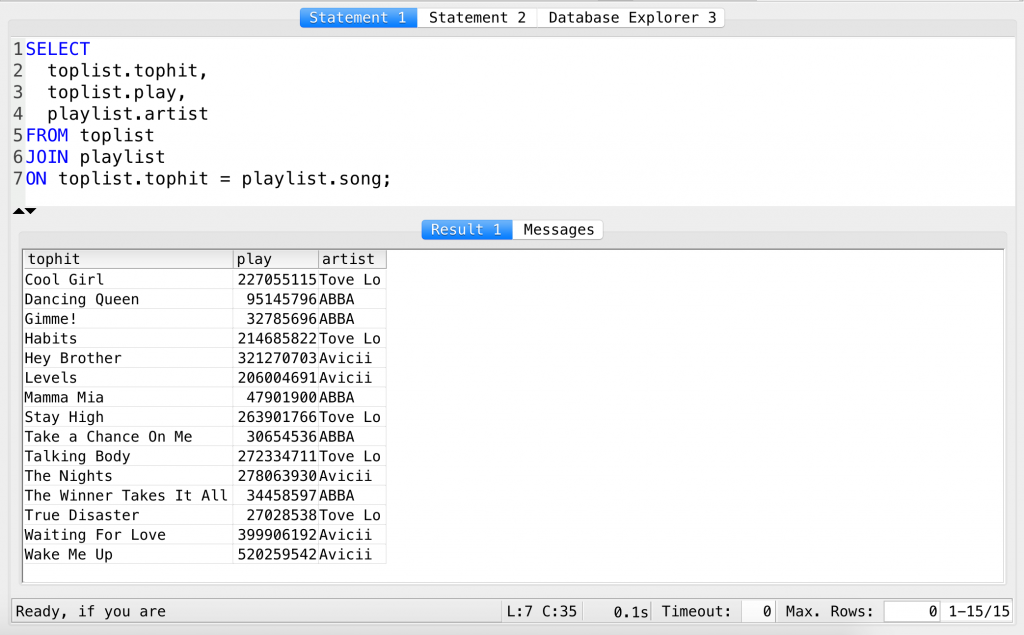Click the L:7 C:35 cursor position indicator
The image size is (1024, 635).
(541, 611)
